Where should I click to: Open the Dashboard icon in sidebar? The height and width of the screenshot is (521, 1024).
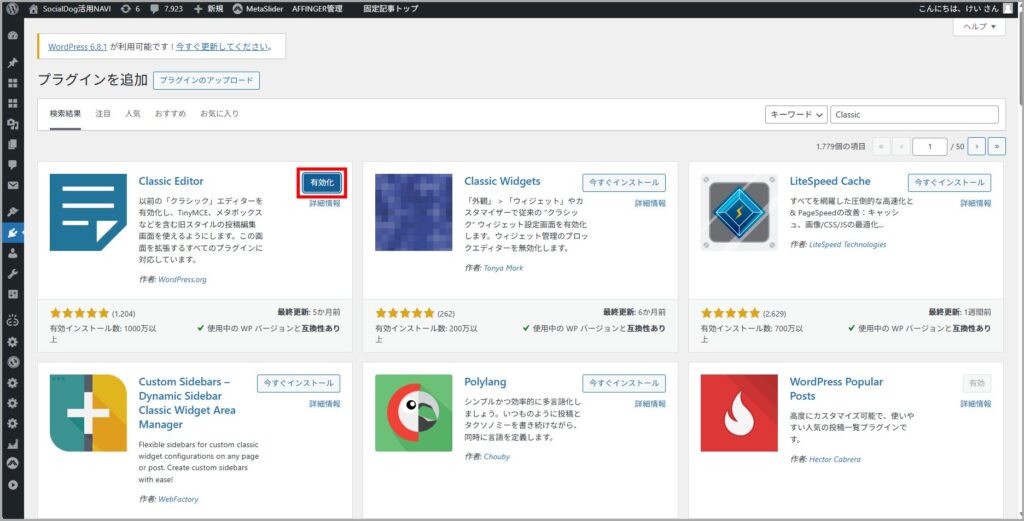(x=13, y=35)
